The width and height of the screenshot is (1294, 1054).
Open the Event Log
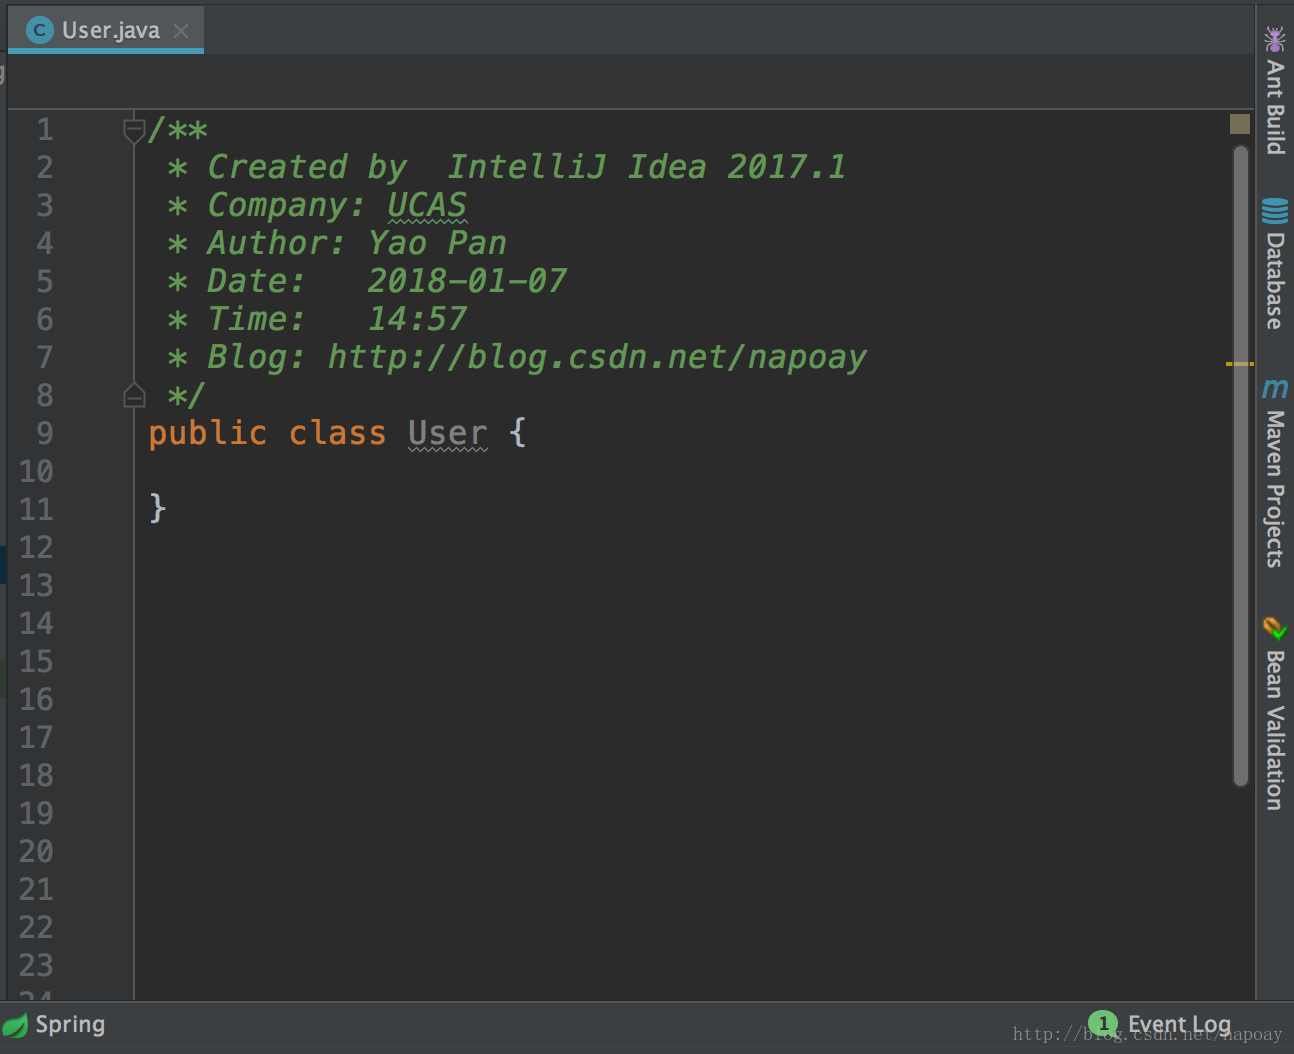coord(1160,1024)
